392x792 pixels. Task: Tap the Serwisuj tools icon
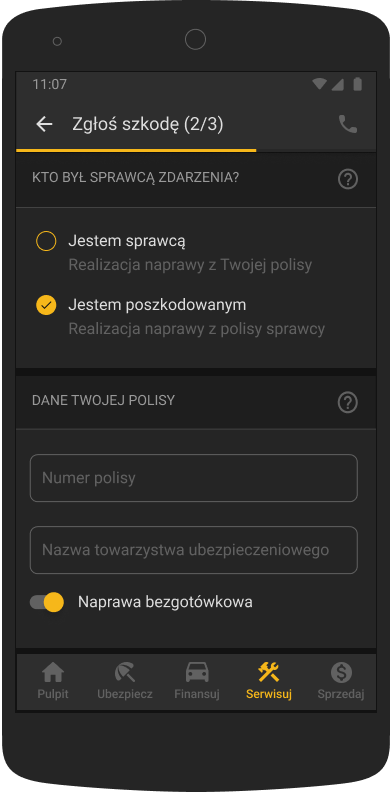coord(269,673)
